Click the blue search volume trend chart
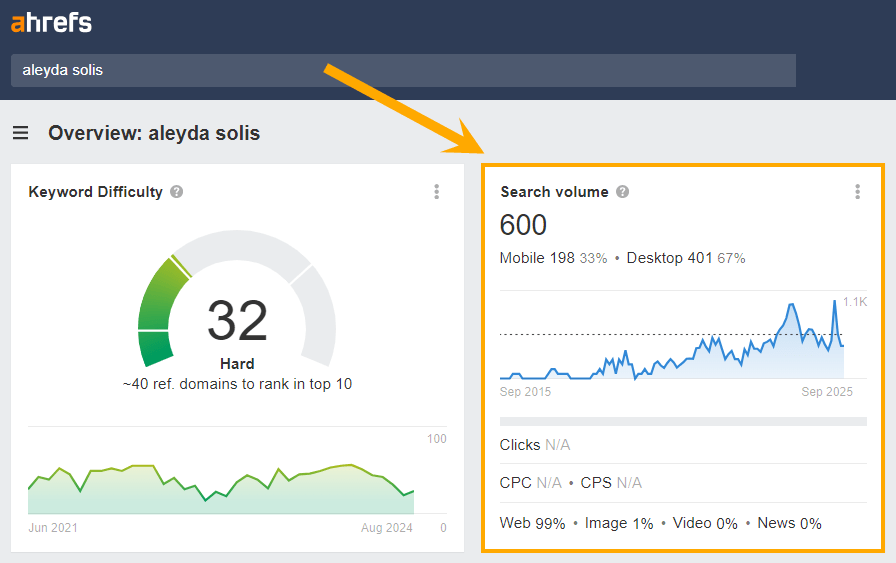This screenshot has height=563, width=896. point(671,340)
